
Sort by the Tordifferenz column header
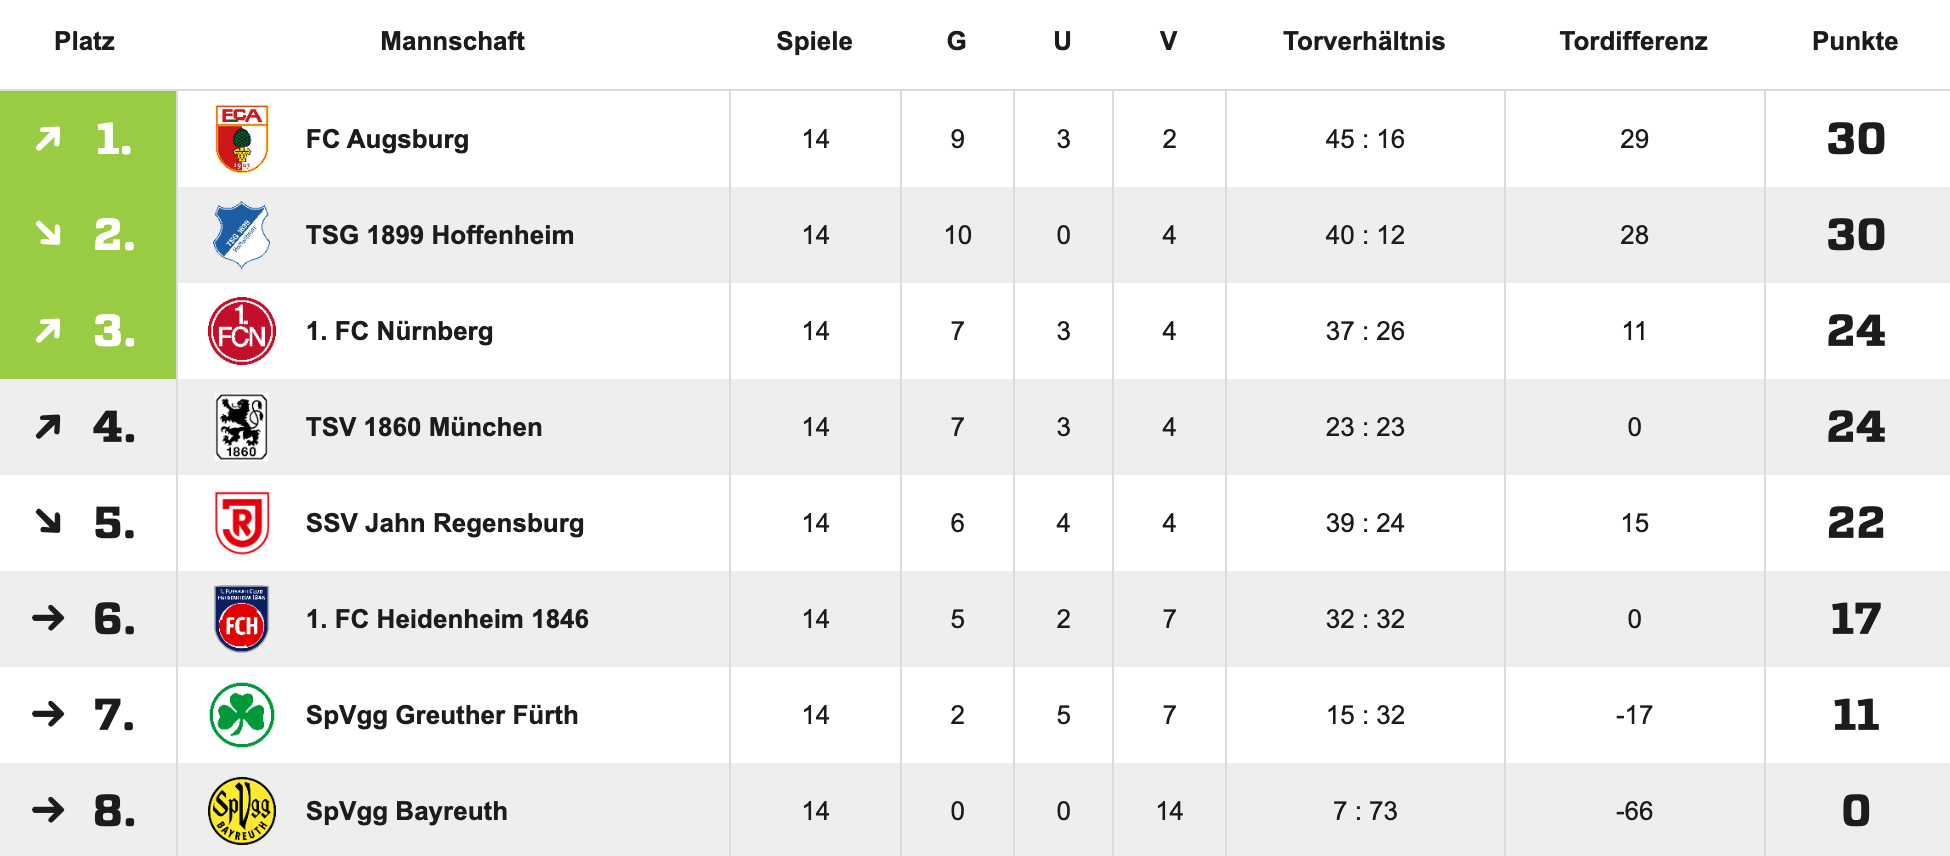tap(1633, 41)
